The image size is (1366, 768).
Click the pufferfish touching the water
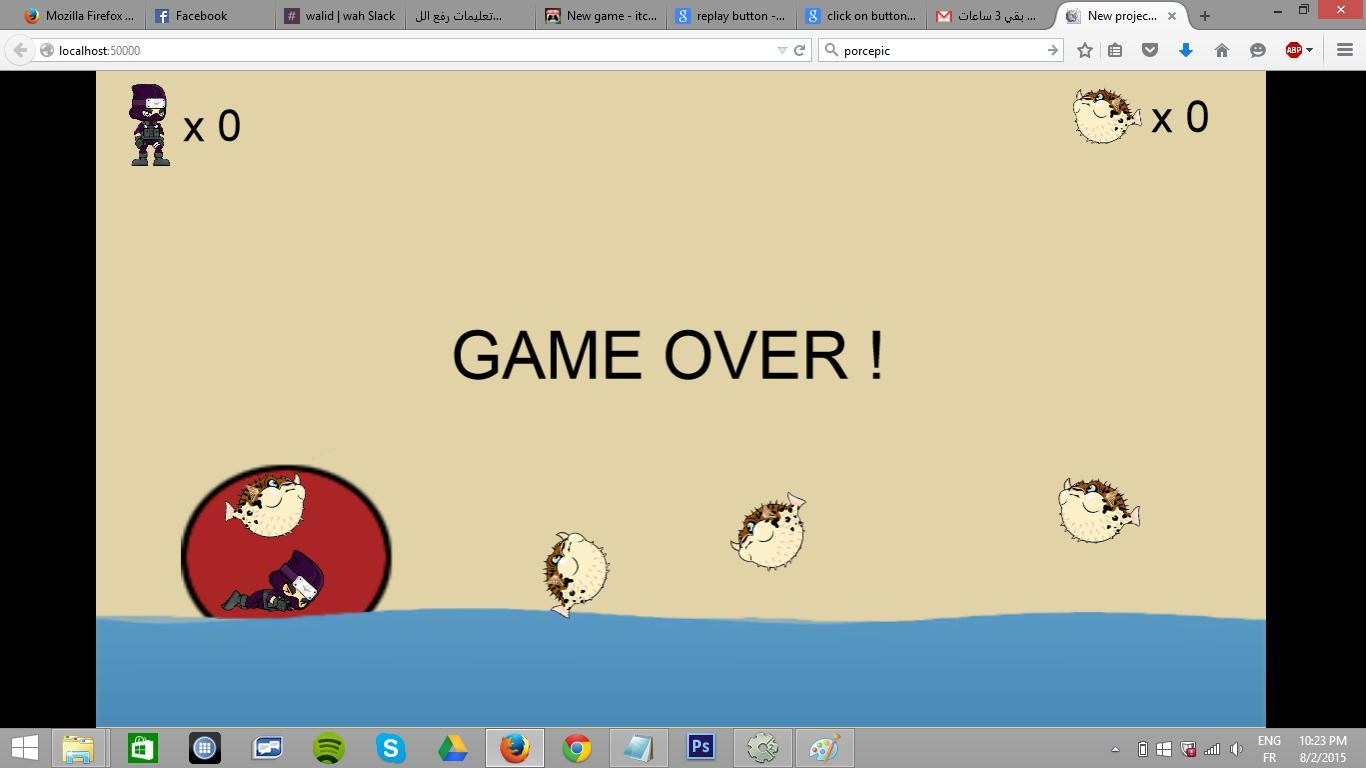575,573
